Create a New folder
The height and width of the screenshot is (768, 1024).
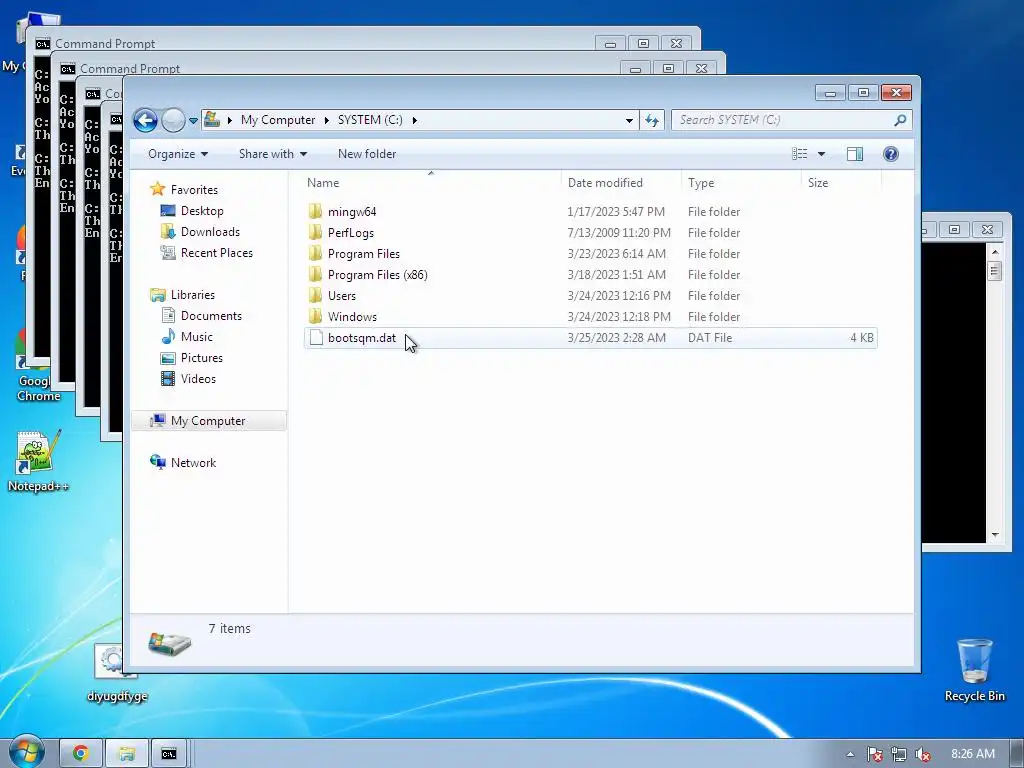[366, 154]
